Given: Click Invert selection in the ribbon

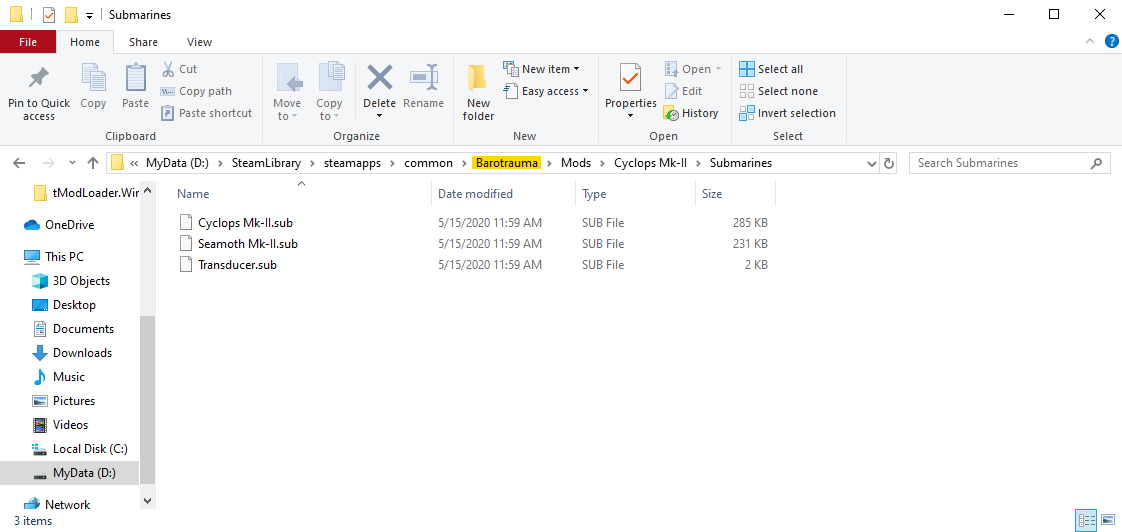Looking at the screenshot, I should pos(788,113).
